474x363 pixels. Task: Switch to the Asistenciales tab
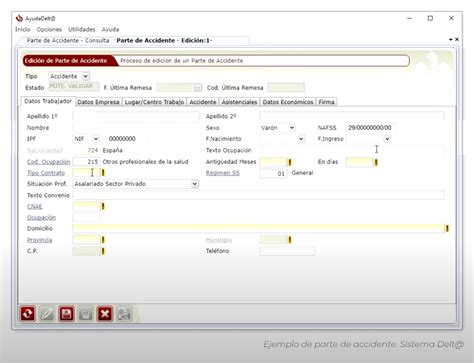click(239, 102)
